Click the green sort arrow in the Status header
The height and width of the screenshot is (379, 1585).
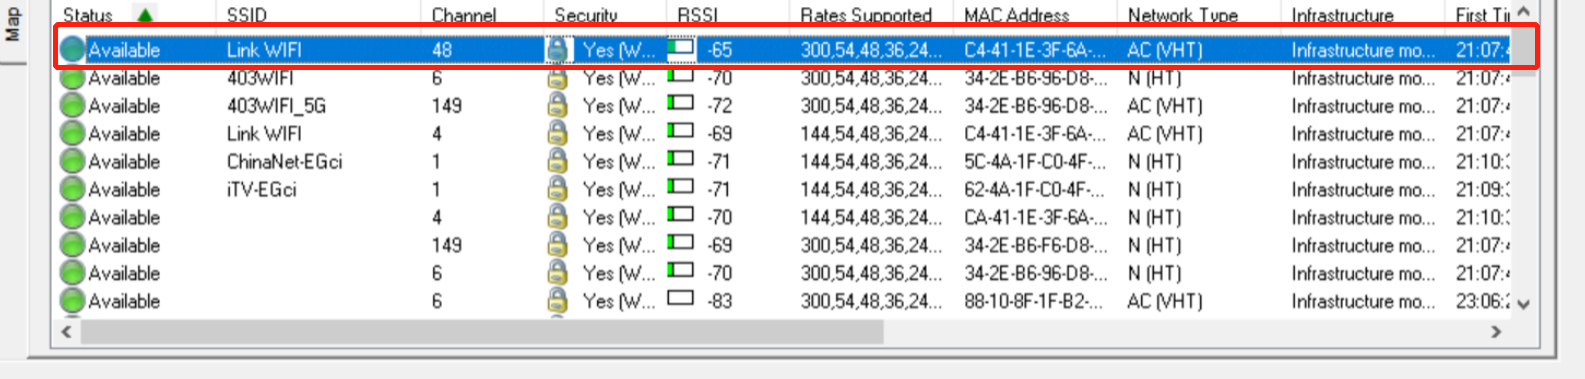[x=145, y=15]
